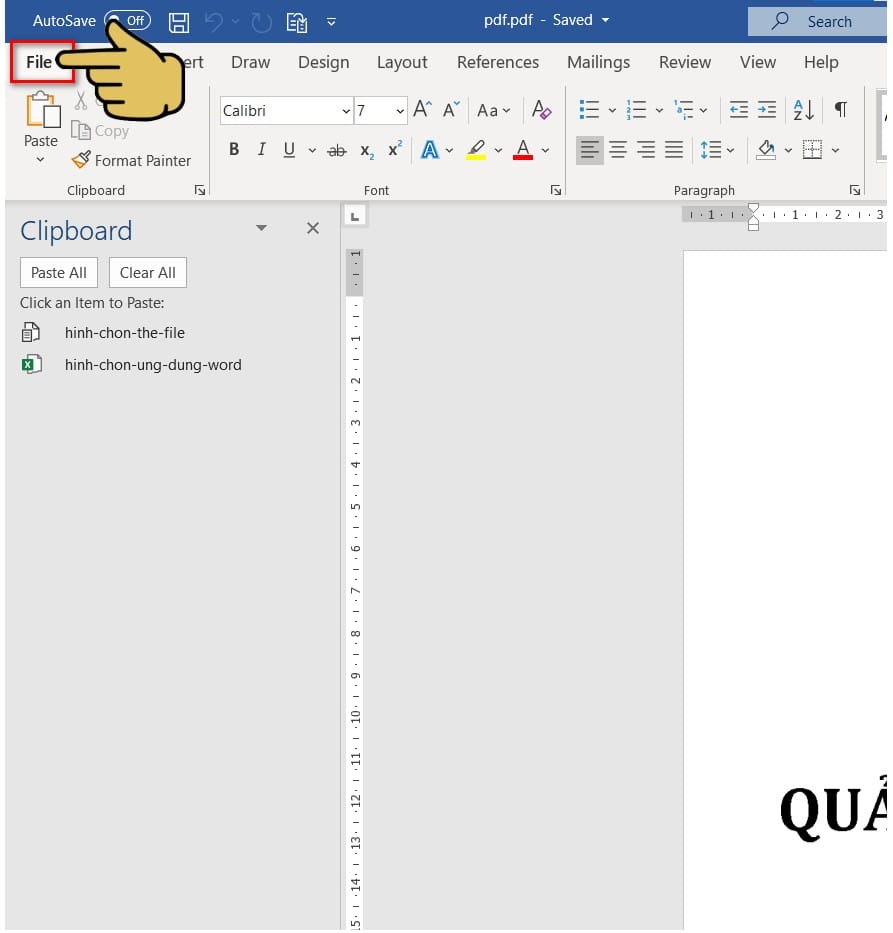The image size is (893, 933).
Task: Click the Clear All button
Action: coord(148,273)
